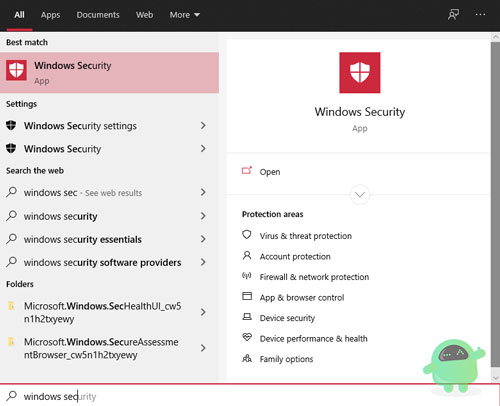This screenshot has height=406, width=500.
Task: Click the search magnifier icon in the search box
Action: (11, 396)
